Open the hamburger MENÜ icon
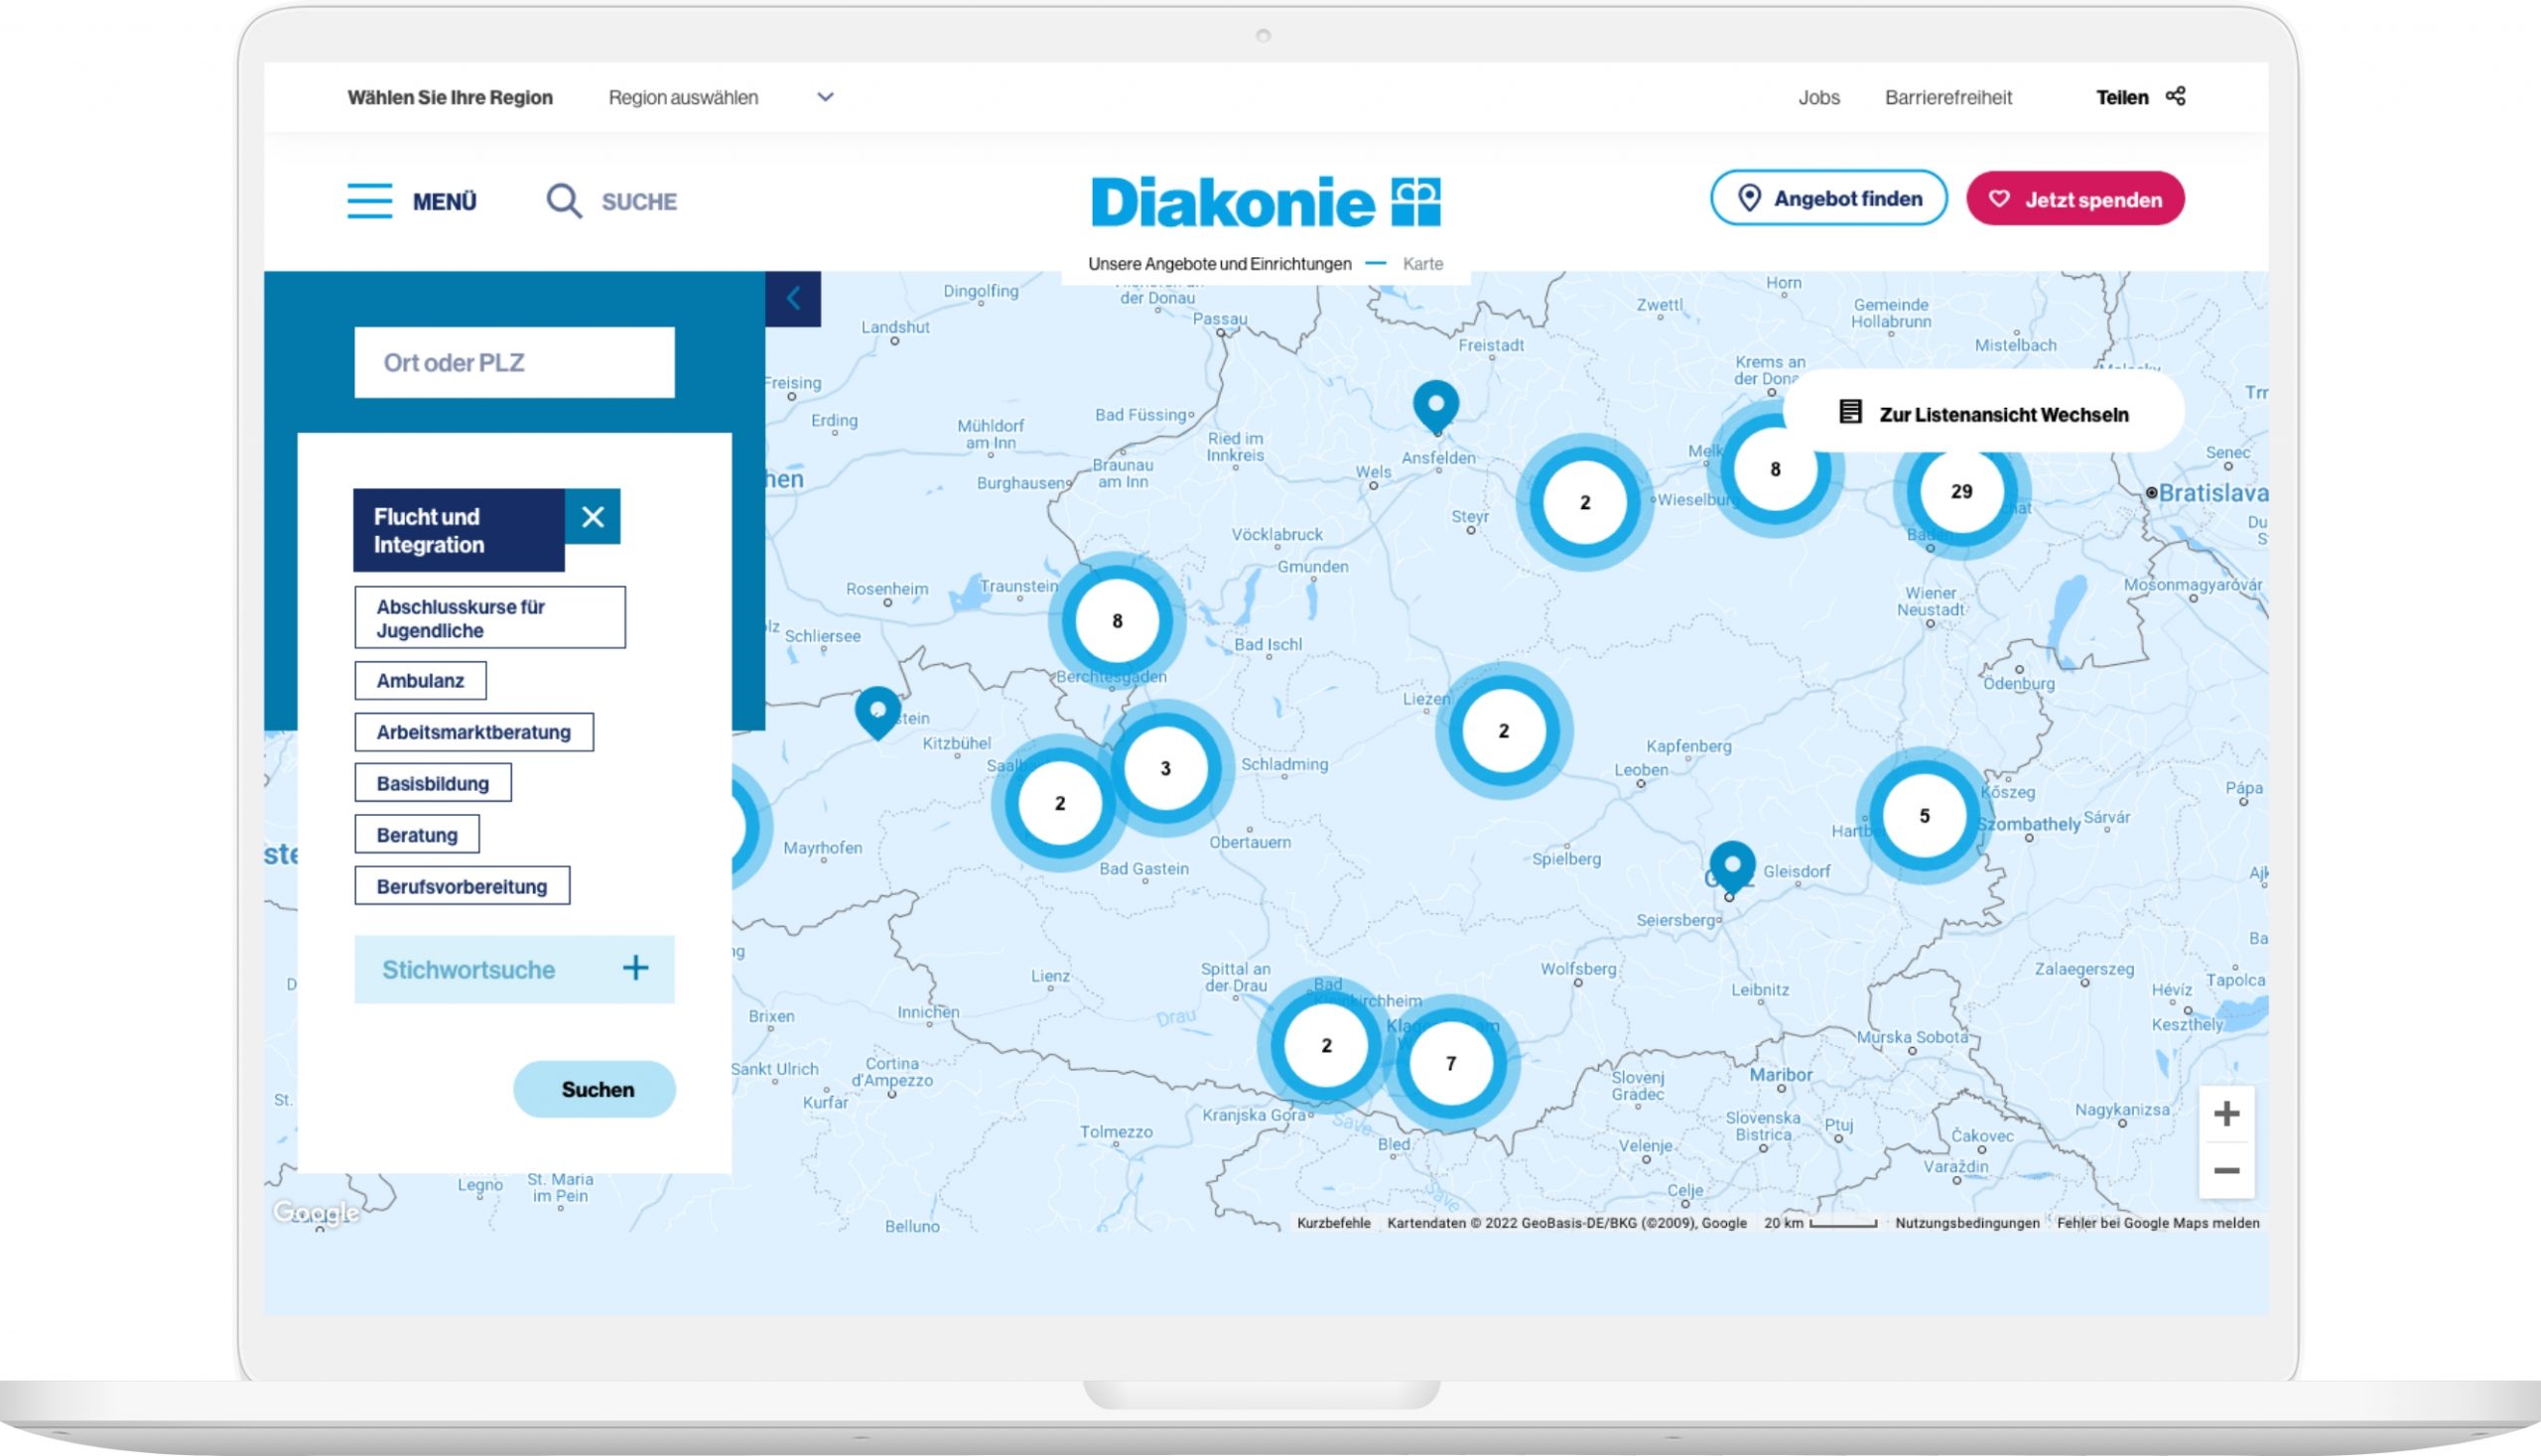 pos(369,201)
